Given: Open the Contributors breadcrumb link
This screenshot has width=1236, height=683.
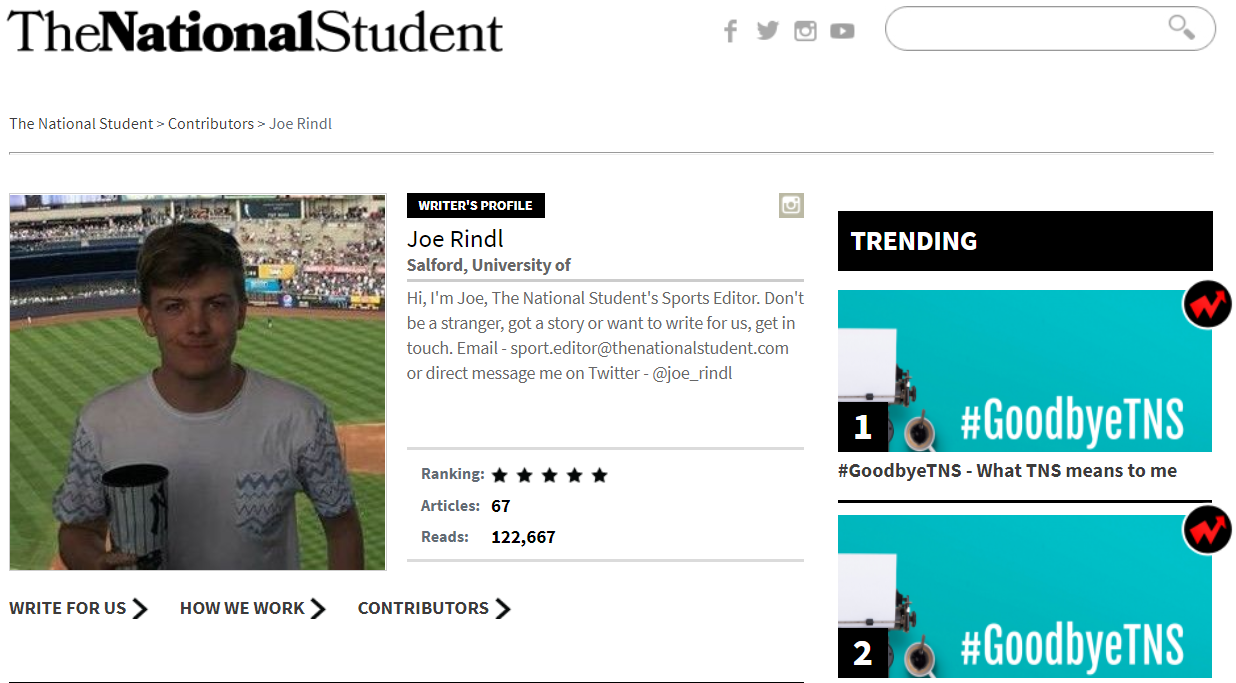Looking at the screenshot, I should tap(211, 124).
